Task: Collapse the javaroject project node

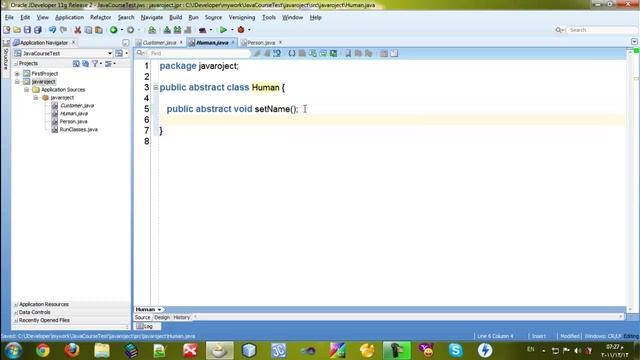Action: tap(17, 82)
